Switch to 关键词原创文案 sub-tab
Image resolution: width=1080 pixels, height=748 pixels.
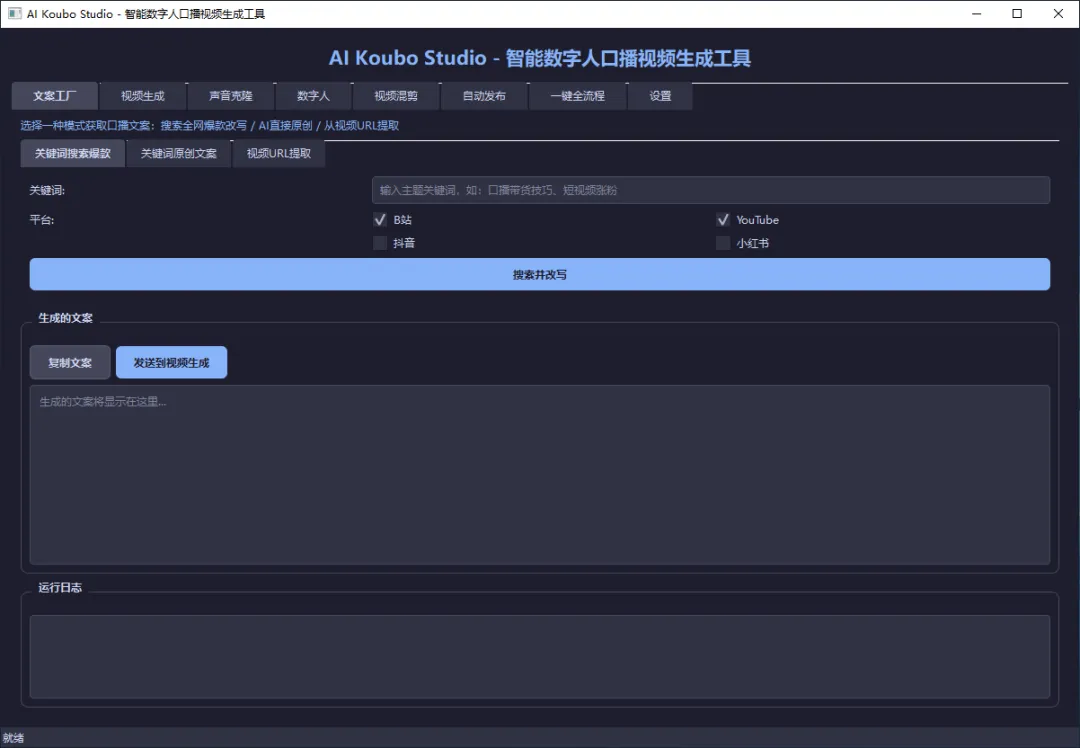coord(179,153)
